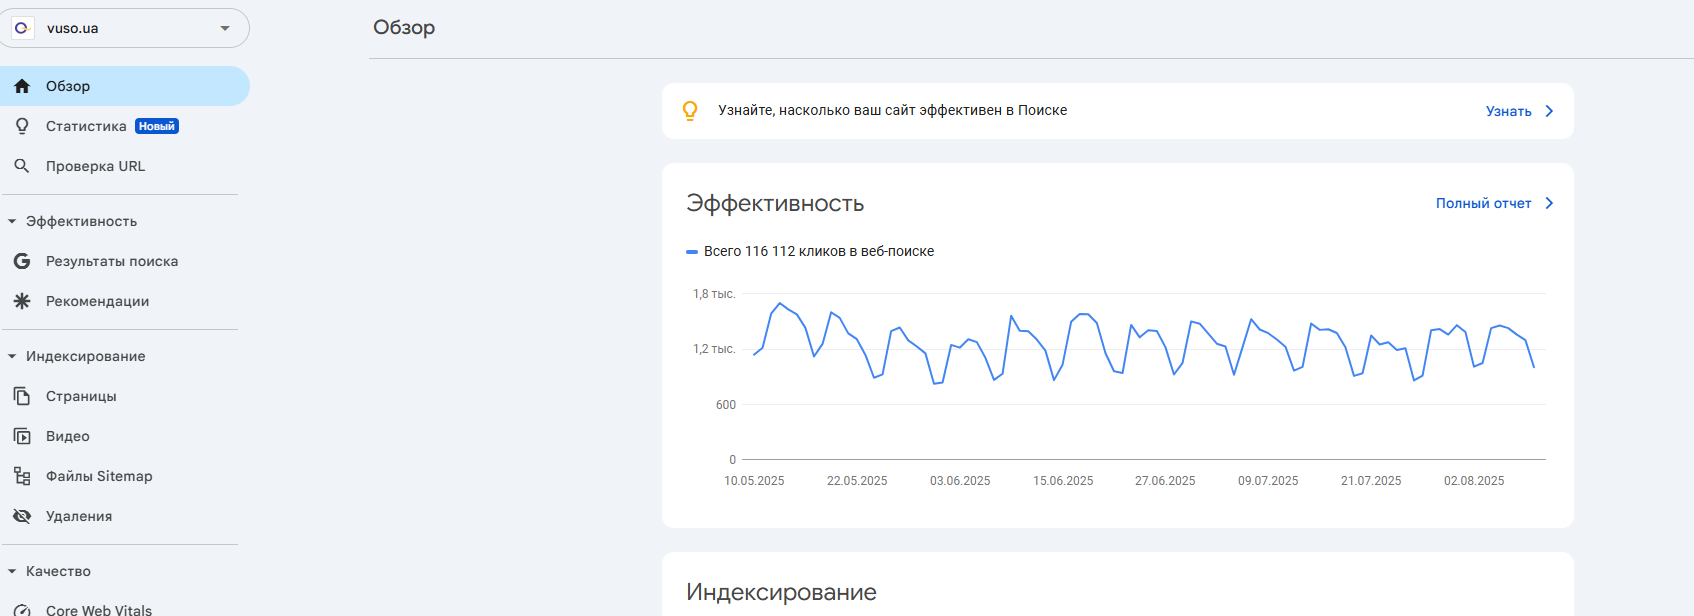Viewport: 1694px width, 616px height.
Task: Click the 21.07.2025 date label on chart
Action: pyautogui.click(x=1371, y=481)
